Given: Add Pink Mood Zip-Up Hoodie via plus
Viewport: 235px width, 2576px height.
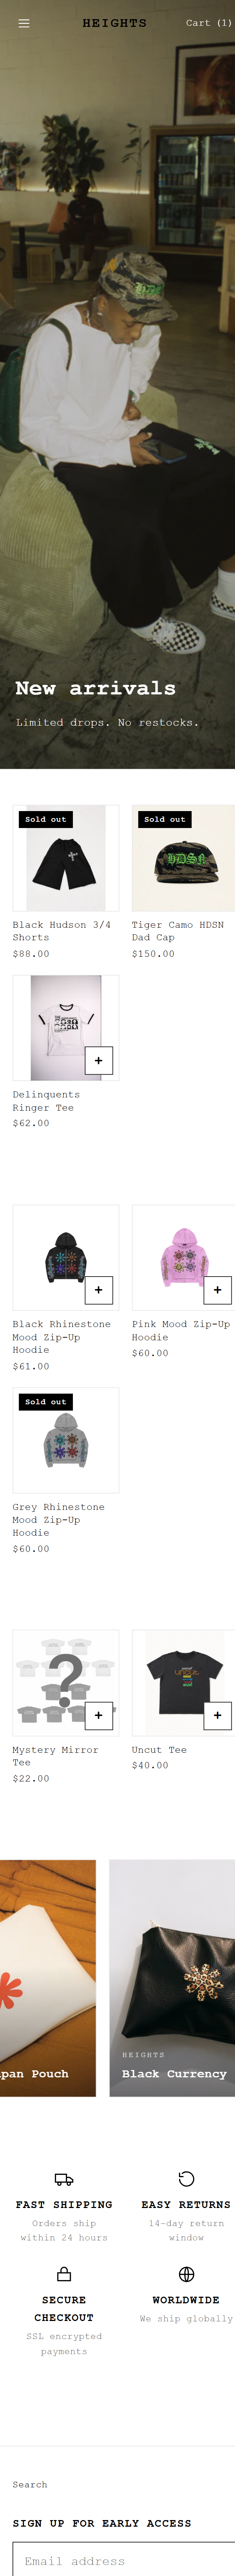Looking at the screenshot, I should point(217,1290).
